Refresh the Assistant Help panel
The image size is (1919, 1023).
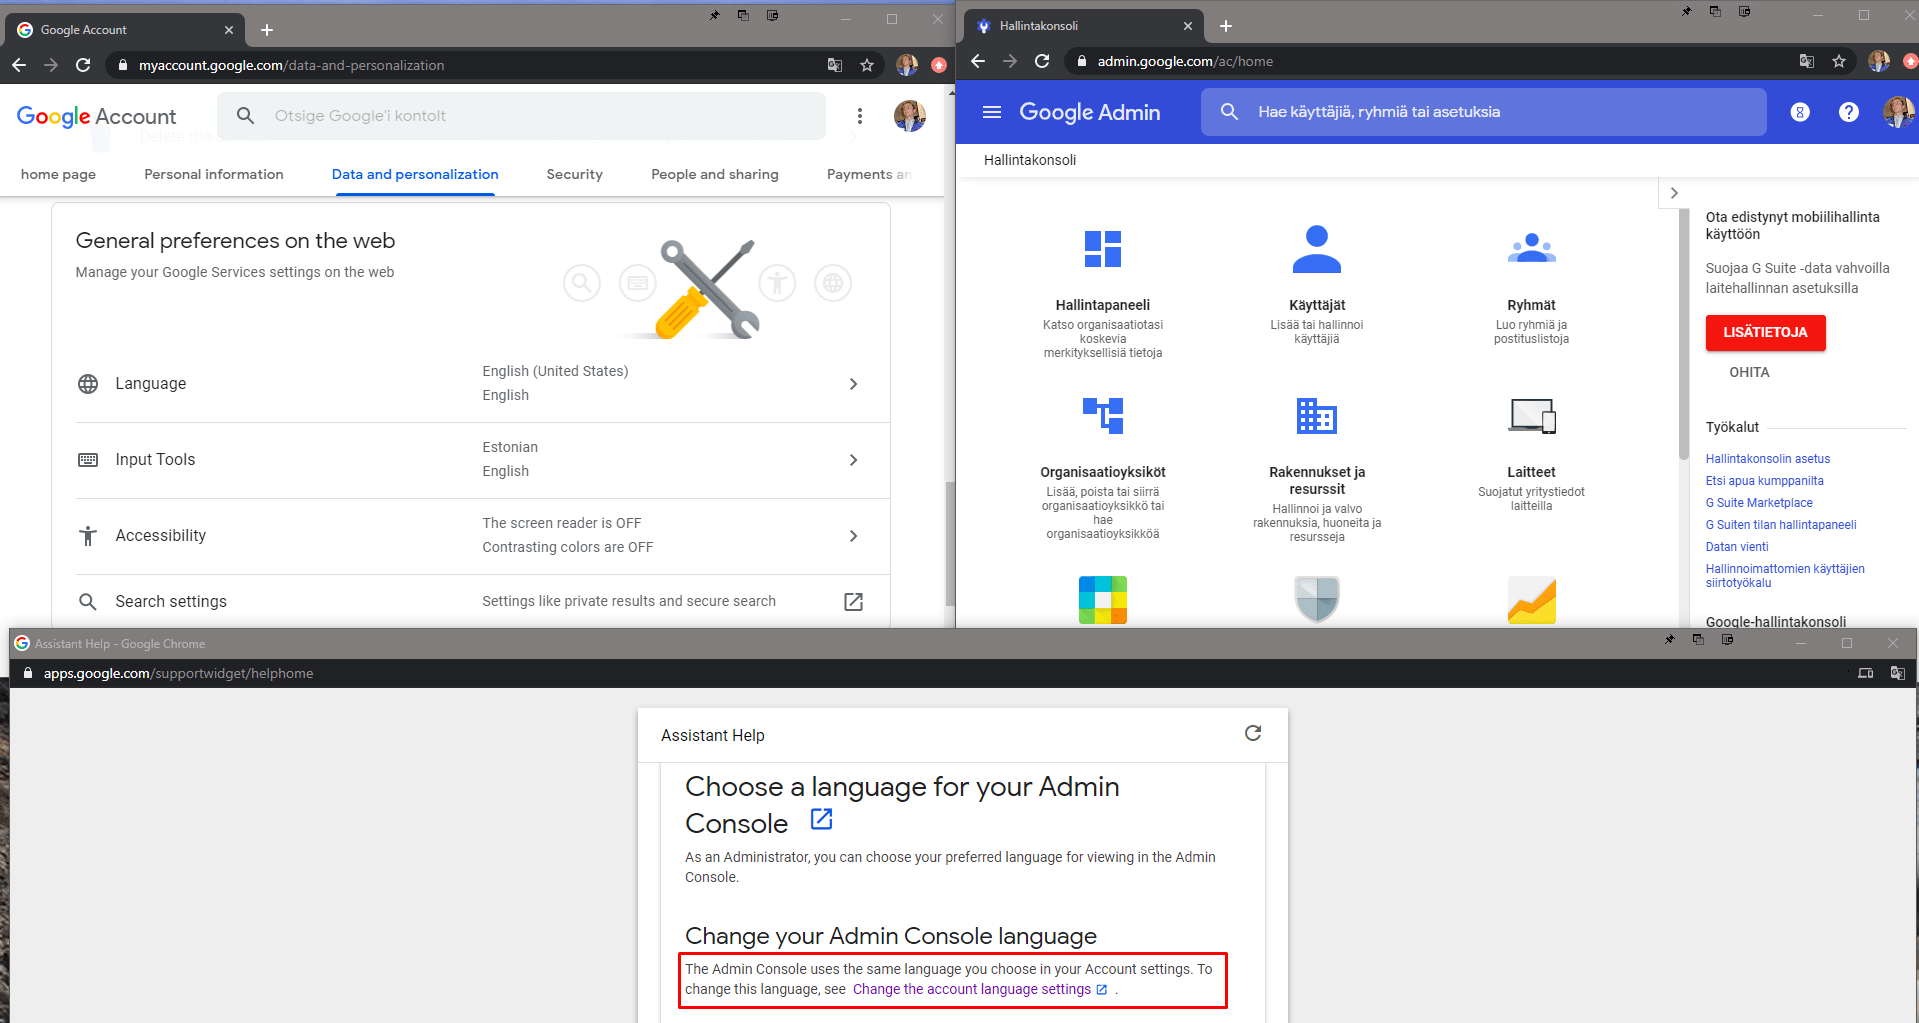(x=1252, y=734)
